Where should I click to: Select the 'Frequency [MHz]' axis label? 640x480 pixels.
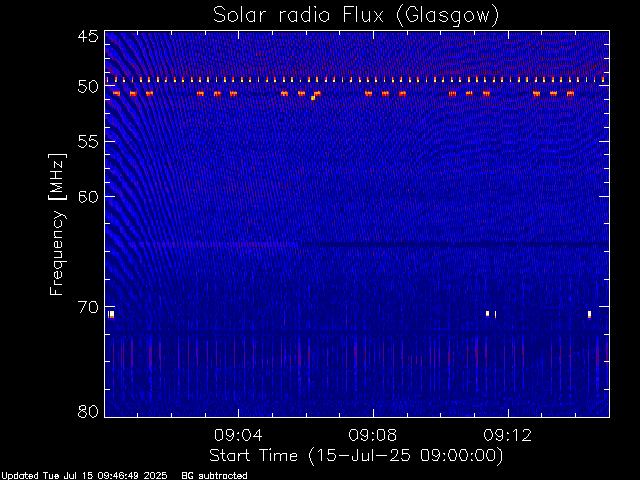click(x=57, y=224)
